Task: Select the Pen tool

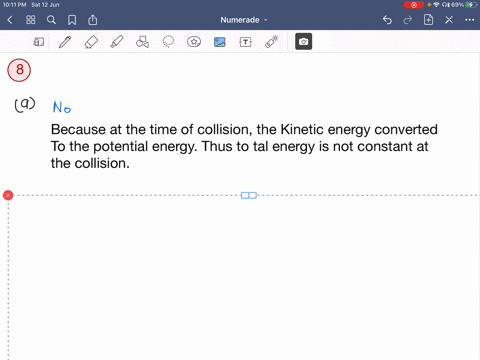Action: tap(65, 42)
